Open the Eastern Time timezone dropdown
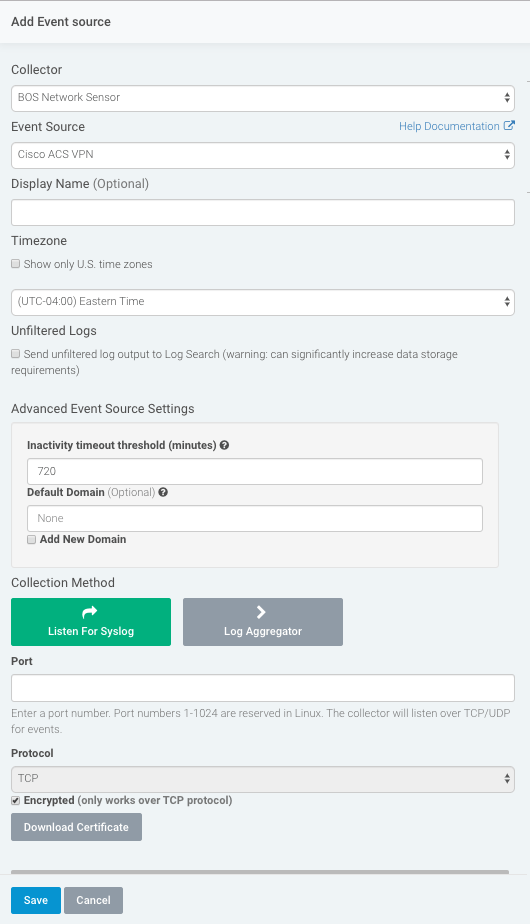 pyautogui.click(x=263, y=302)
